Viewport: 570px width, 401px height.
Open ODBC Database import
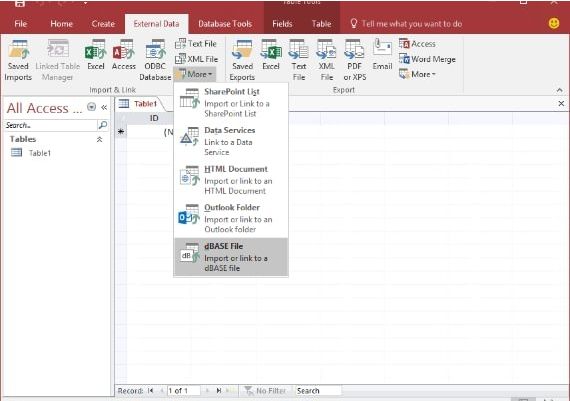pyautogui.click(x=155, y=60)
